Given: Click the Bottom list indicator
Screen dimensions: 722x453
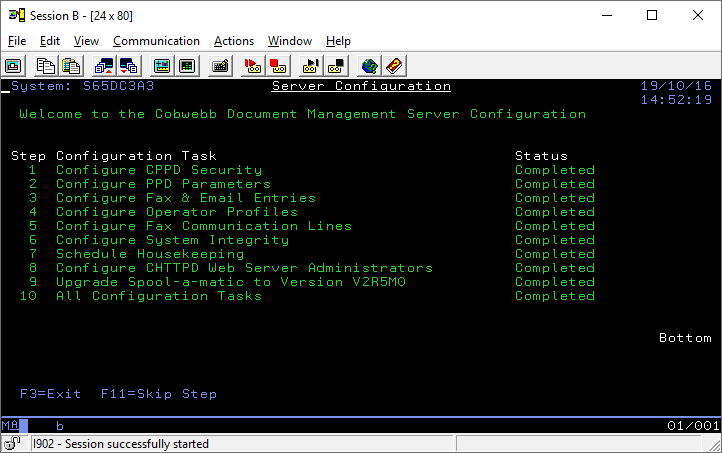Looking at the screenshot, I should [685, 338].
